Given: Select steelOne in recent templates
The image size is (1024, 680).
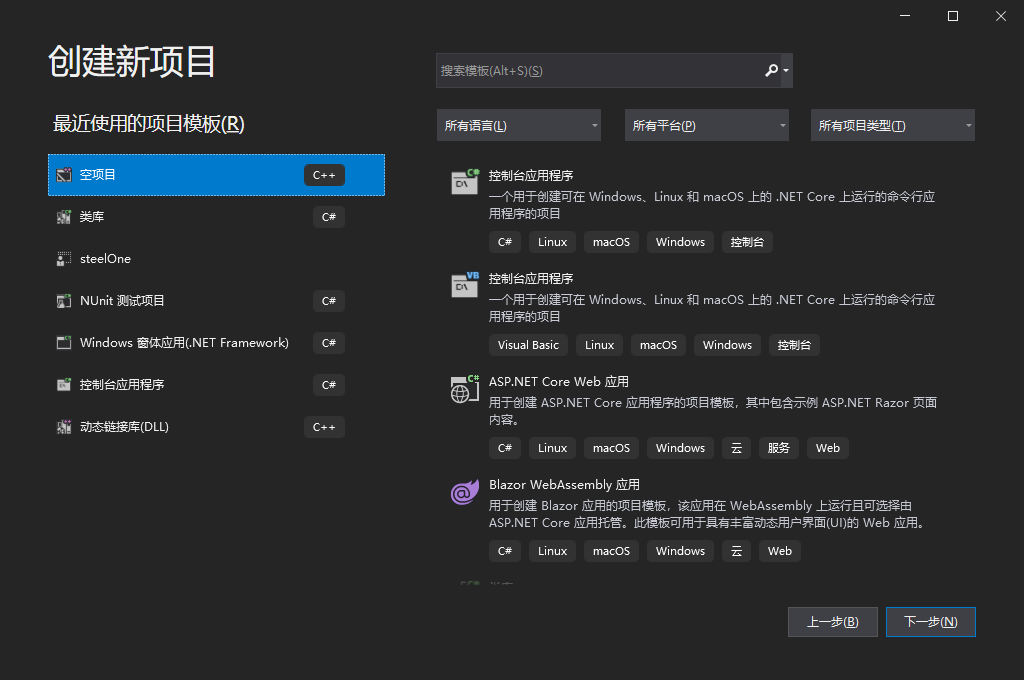Looking at the screenshot, I should pos(216,259).
